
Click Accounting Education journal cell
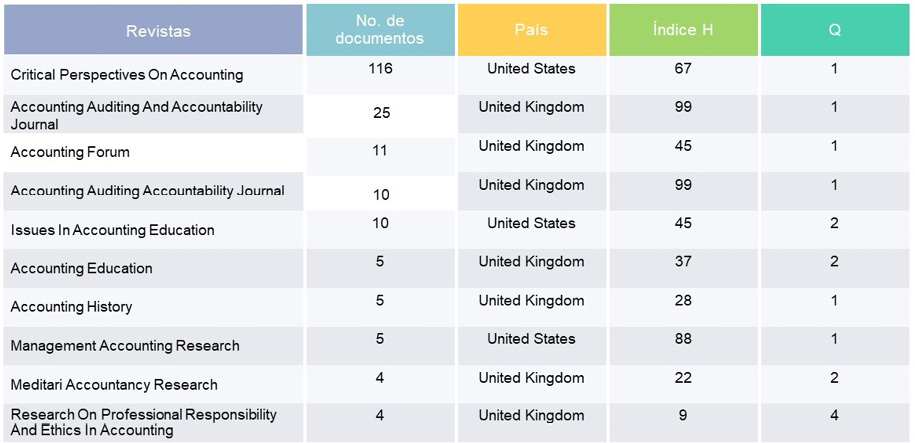click(82, 269)
